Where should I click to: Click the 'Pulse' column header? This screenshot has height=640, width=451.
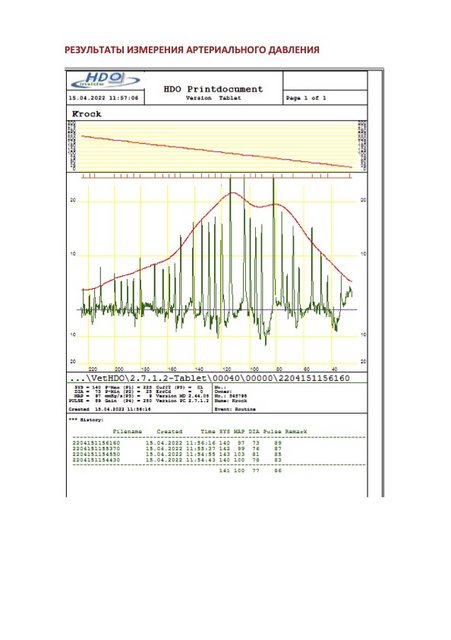click(271, 432)
